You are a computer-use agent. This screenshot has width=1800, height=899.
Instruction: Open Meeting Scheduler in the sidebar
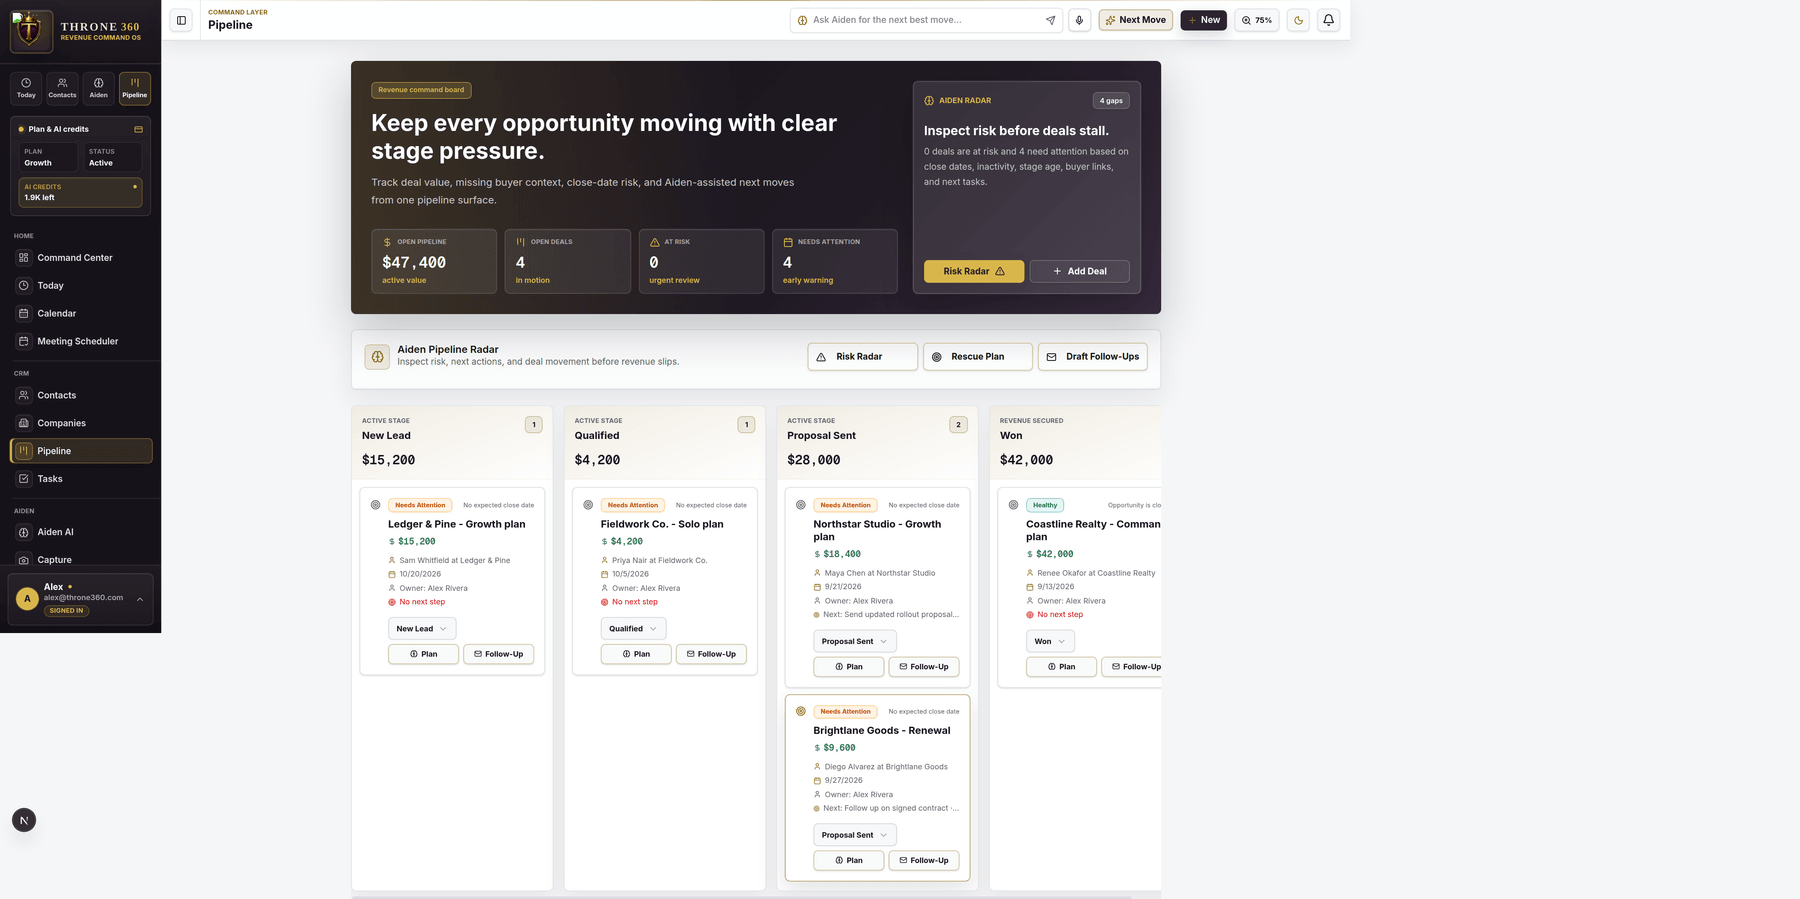click(x=80, y=342)
